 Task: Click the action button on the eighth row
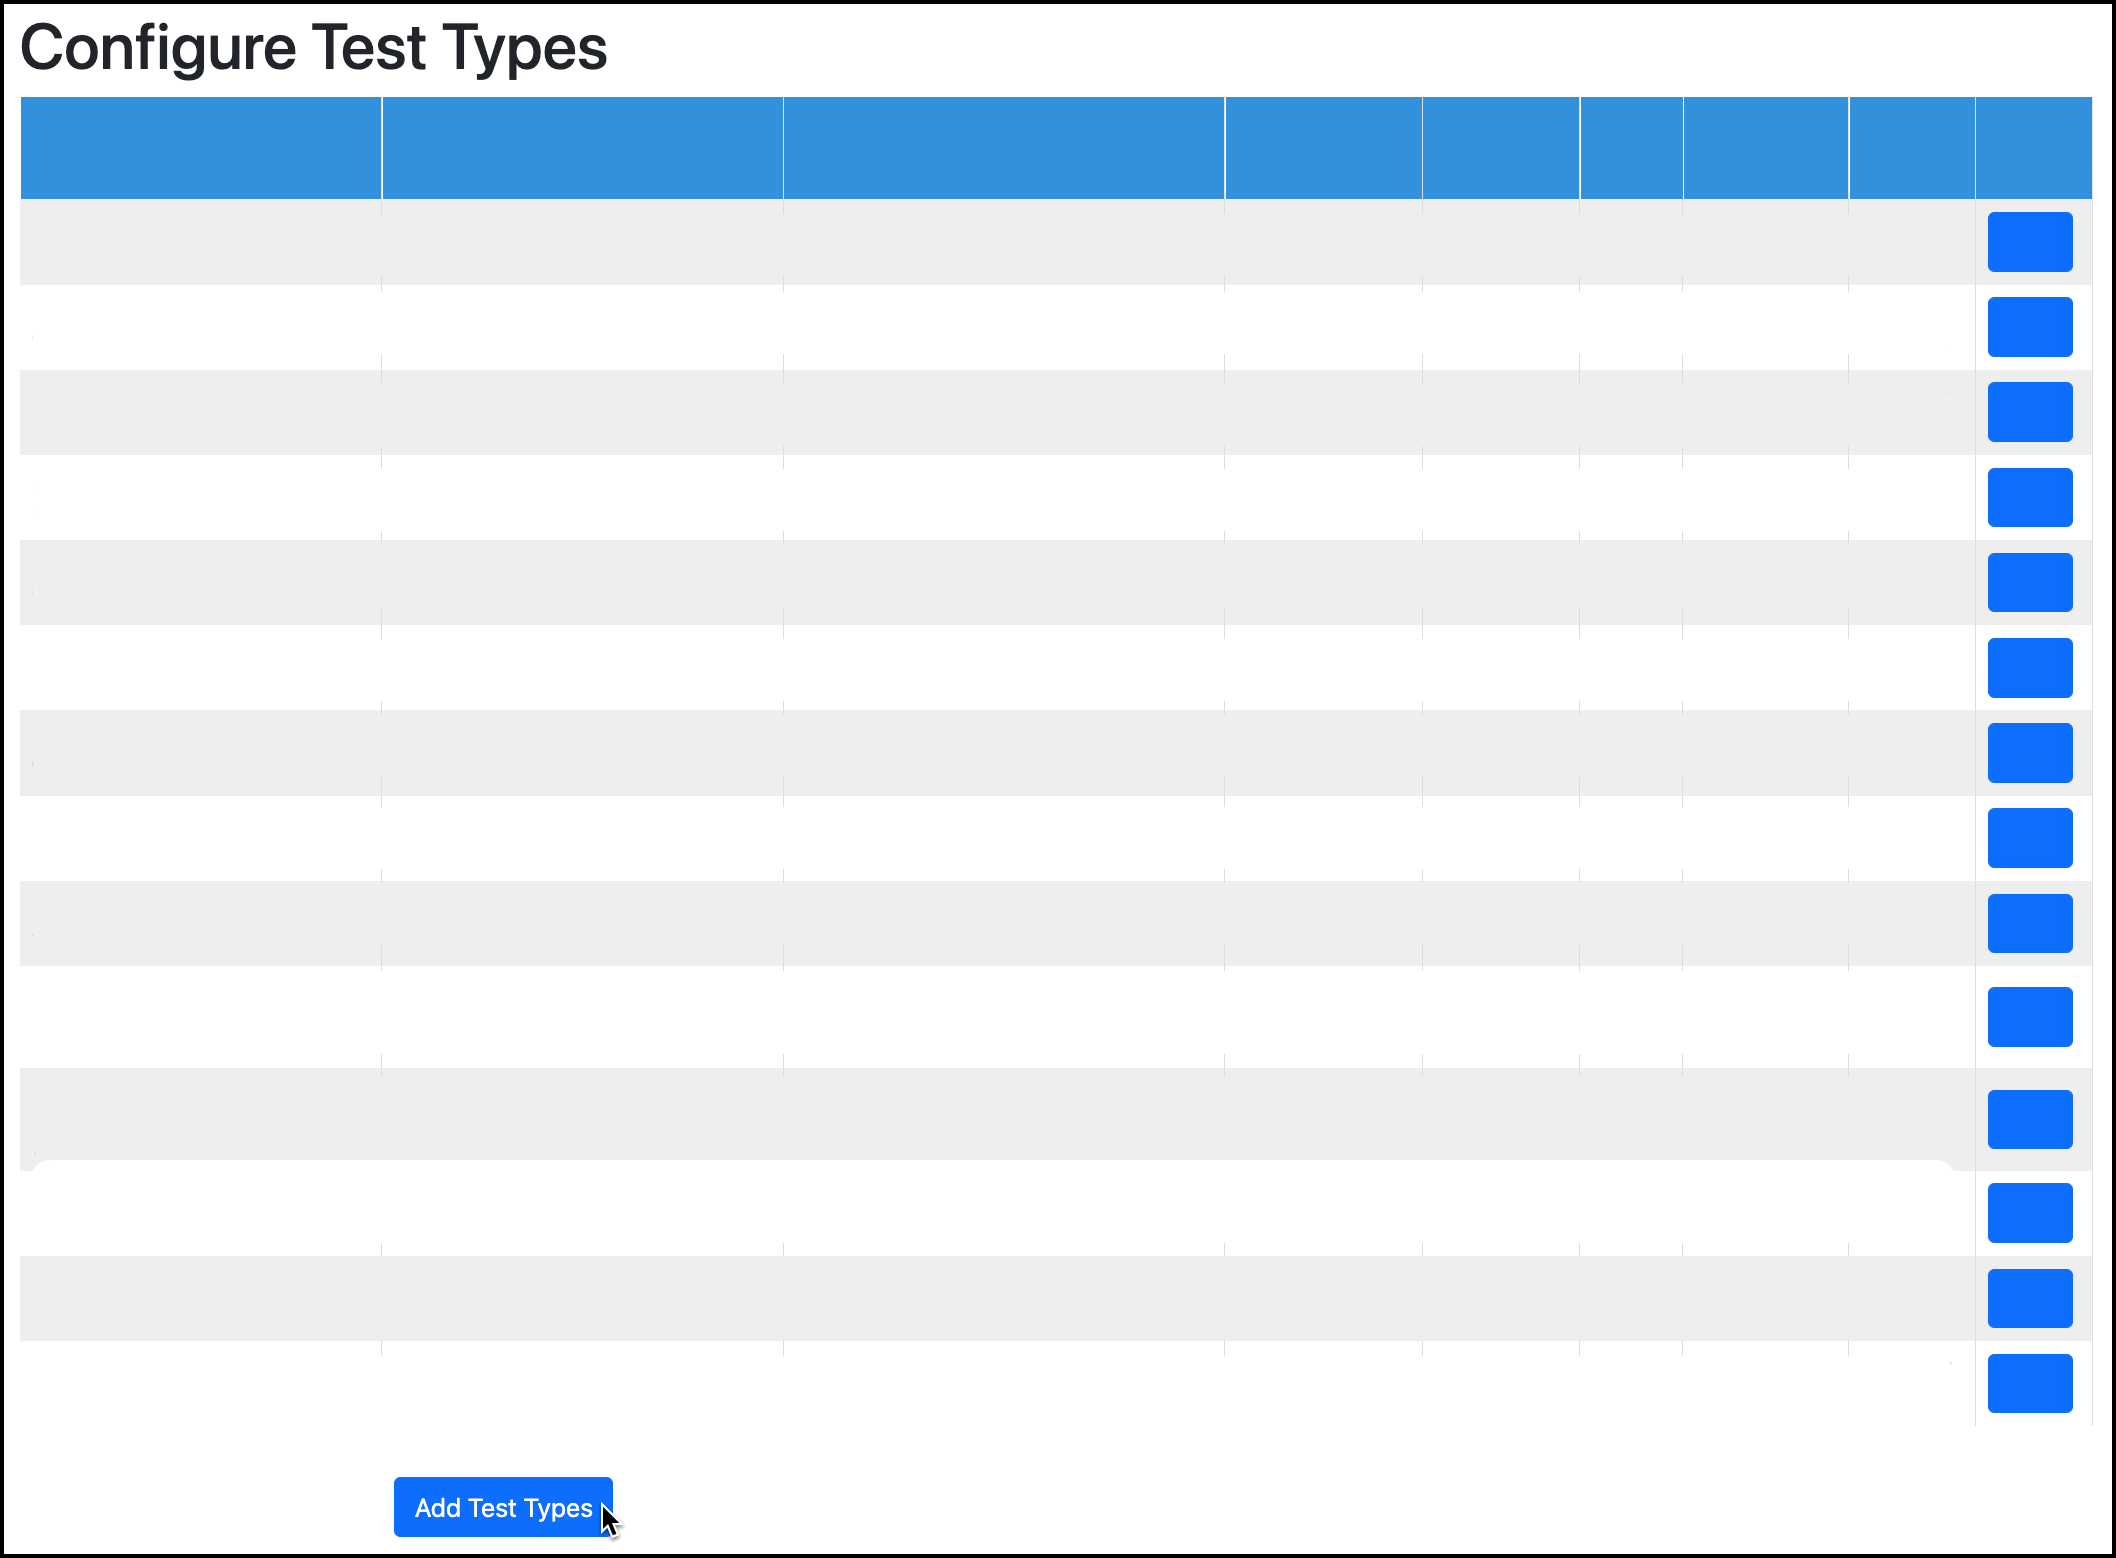2030,838
